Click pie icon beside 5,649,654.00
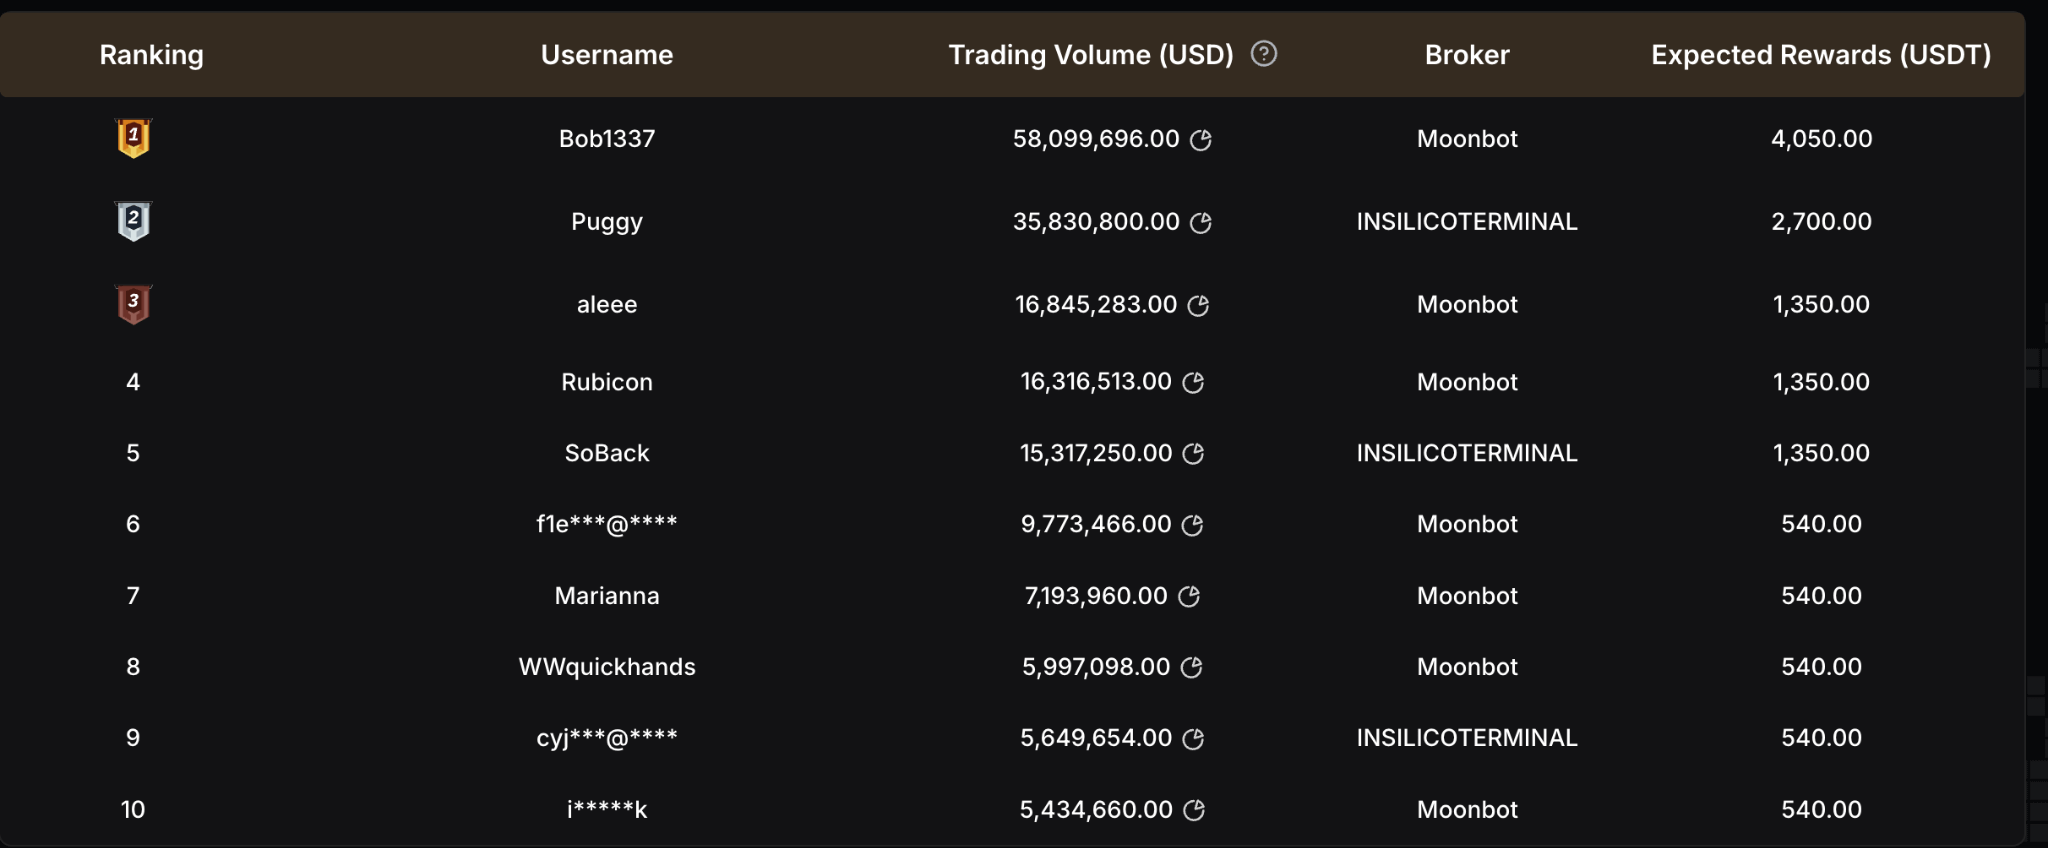This screenshot has height=848, width=2048. (x=1193, y=739)
